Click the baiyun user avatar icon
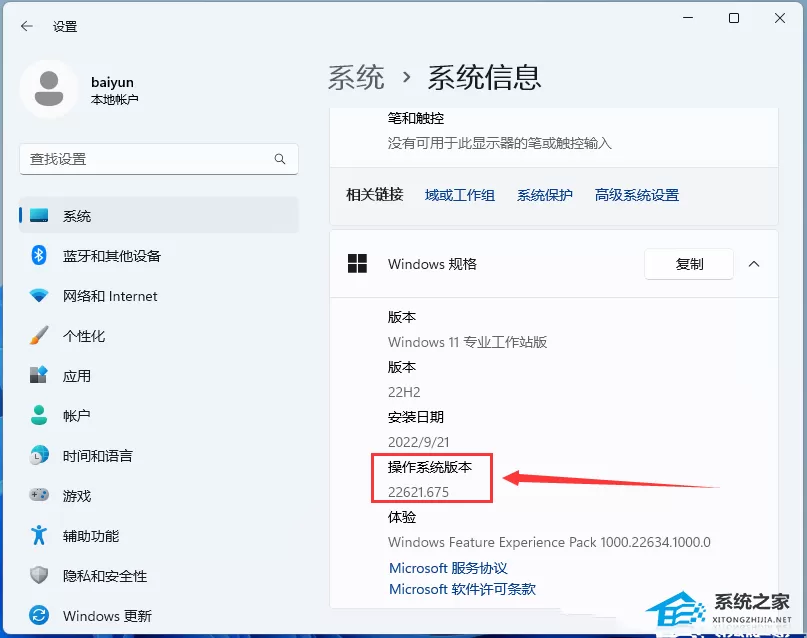The height and width of the screenshot is (638, 807). tap(49, 89)
